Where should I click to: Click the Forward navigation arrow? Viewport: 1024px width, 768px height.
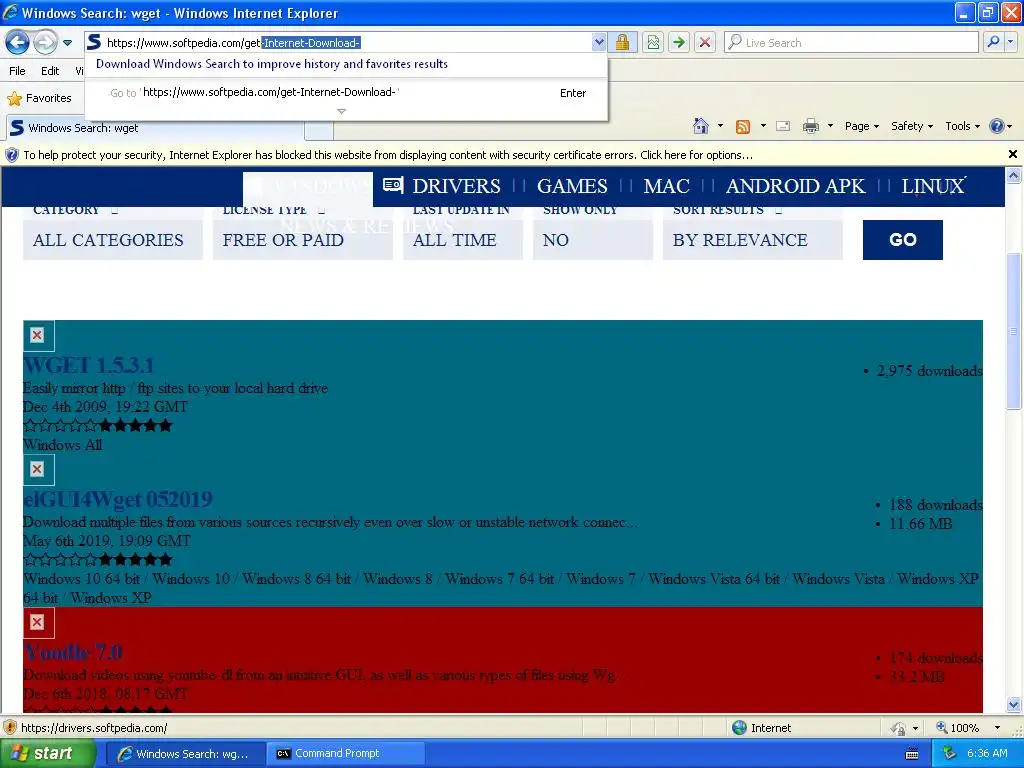click(x=44, y=43)
